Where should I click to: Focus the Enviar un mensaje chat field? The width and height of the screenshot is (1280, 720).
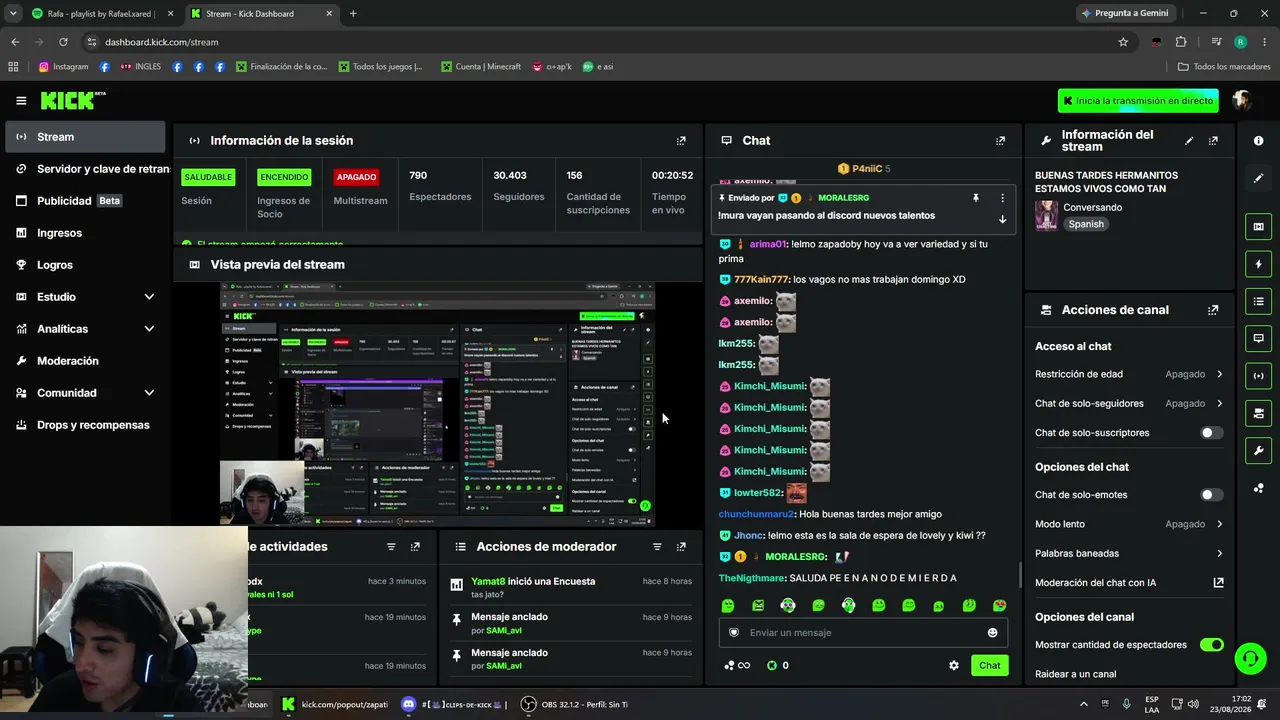[863, 633]
